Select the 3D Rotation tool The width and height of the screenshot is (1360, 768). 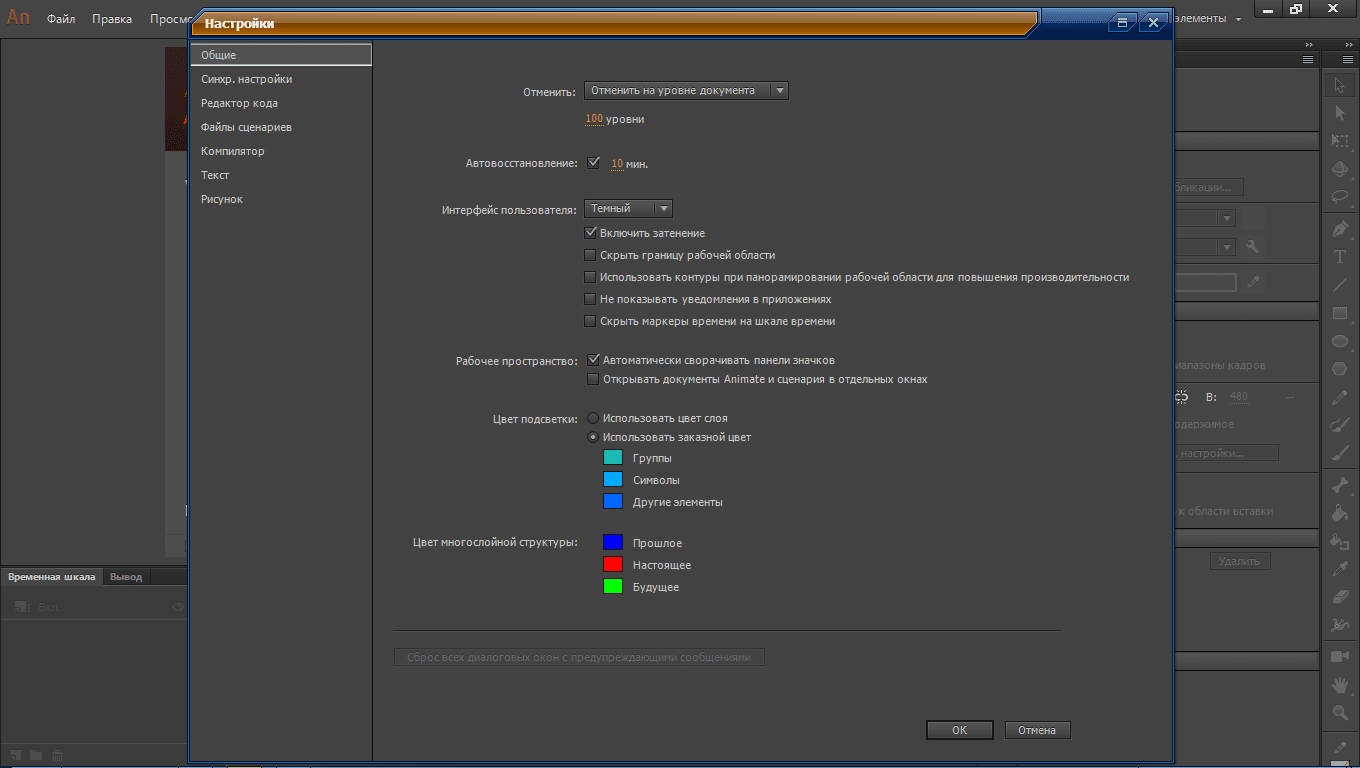(x=1340, y=169)
